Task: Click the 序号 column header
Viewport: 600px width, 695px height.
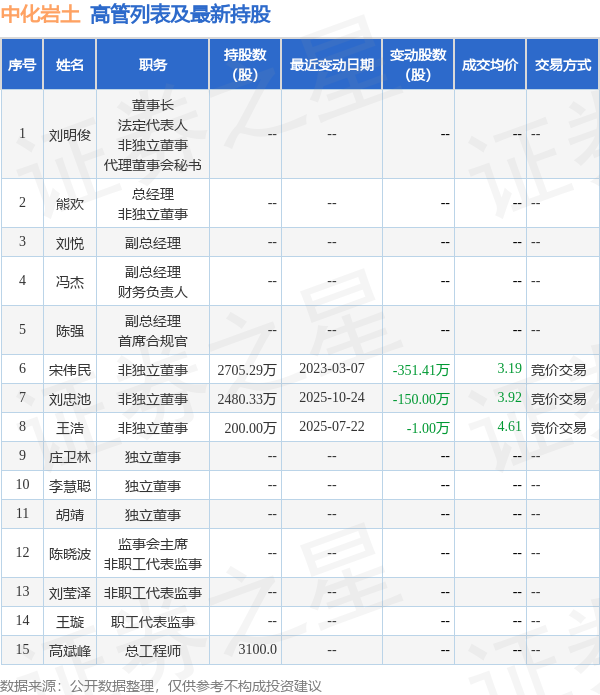Action: [22, 65]
